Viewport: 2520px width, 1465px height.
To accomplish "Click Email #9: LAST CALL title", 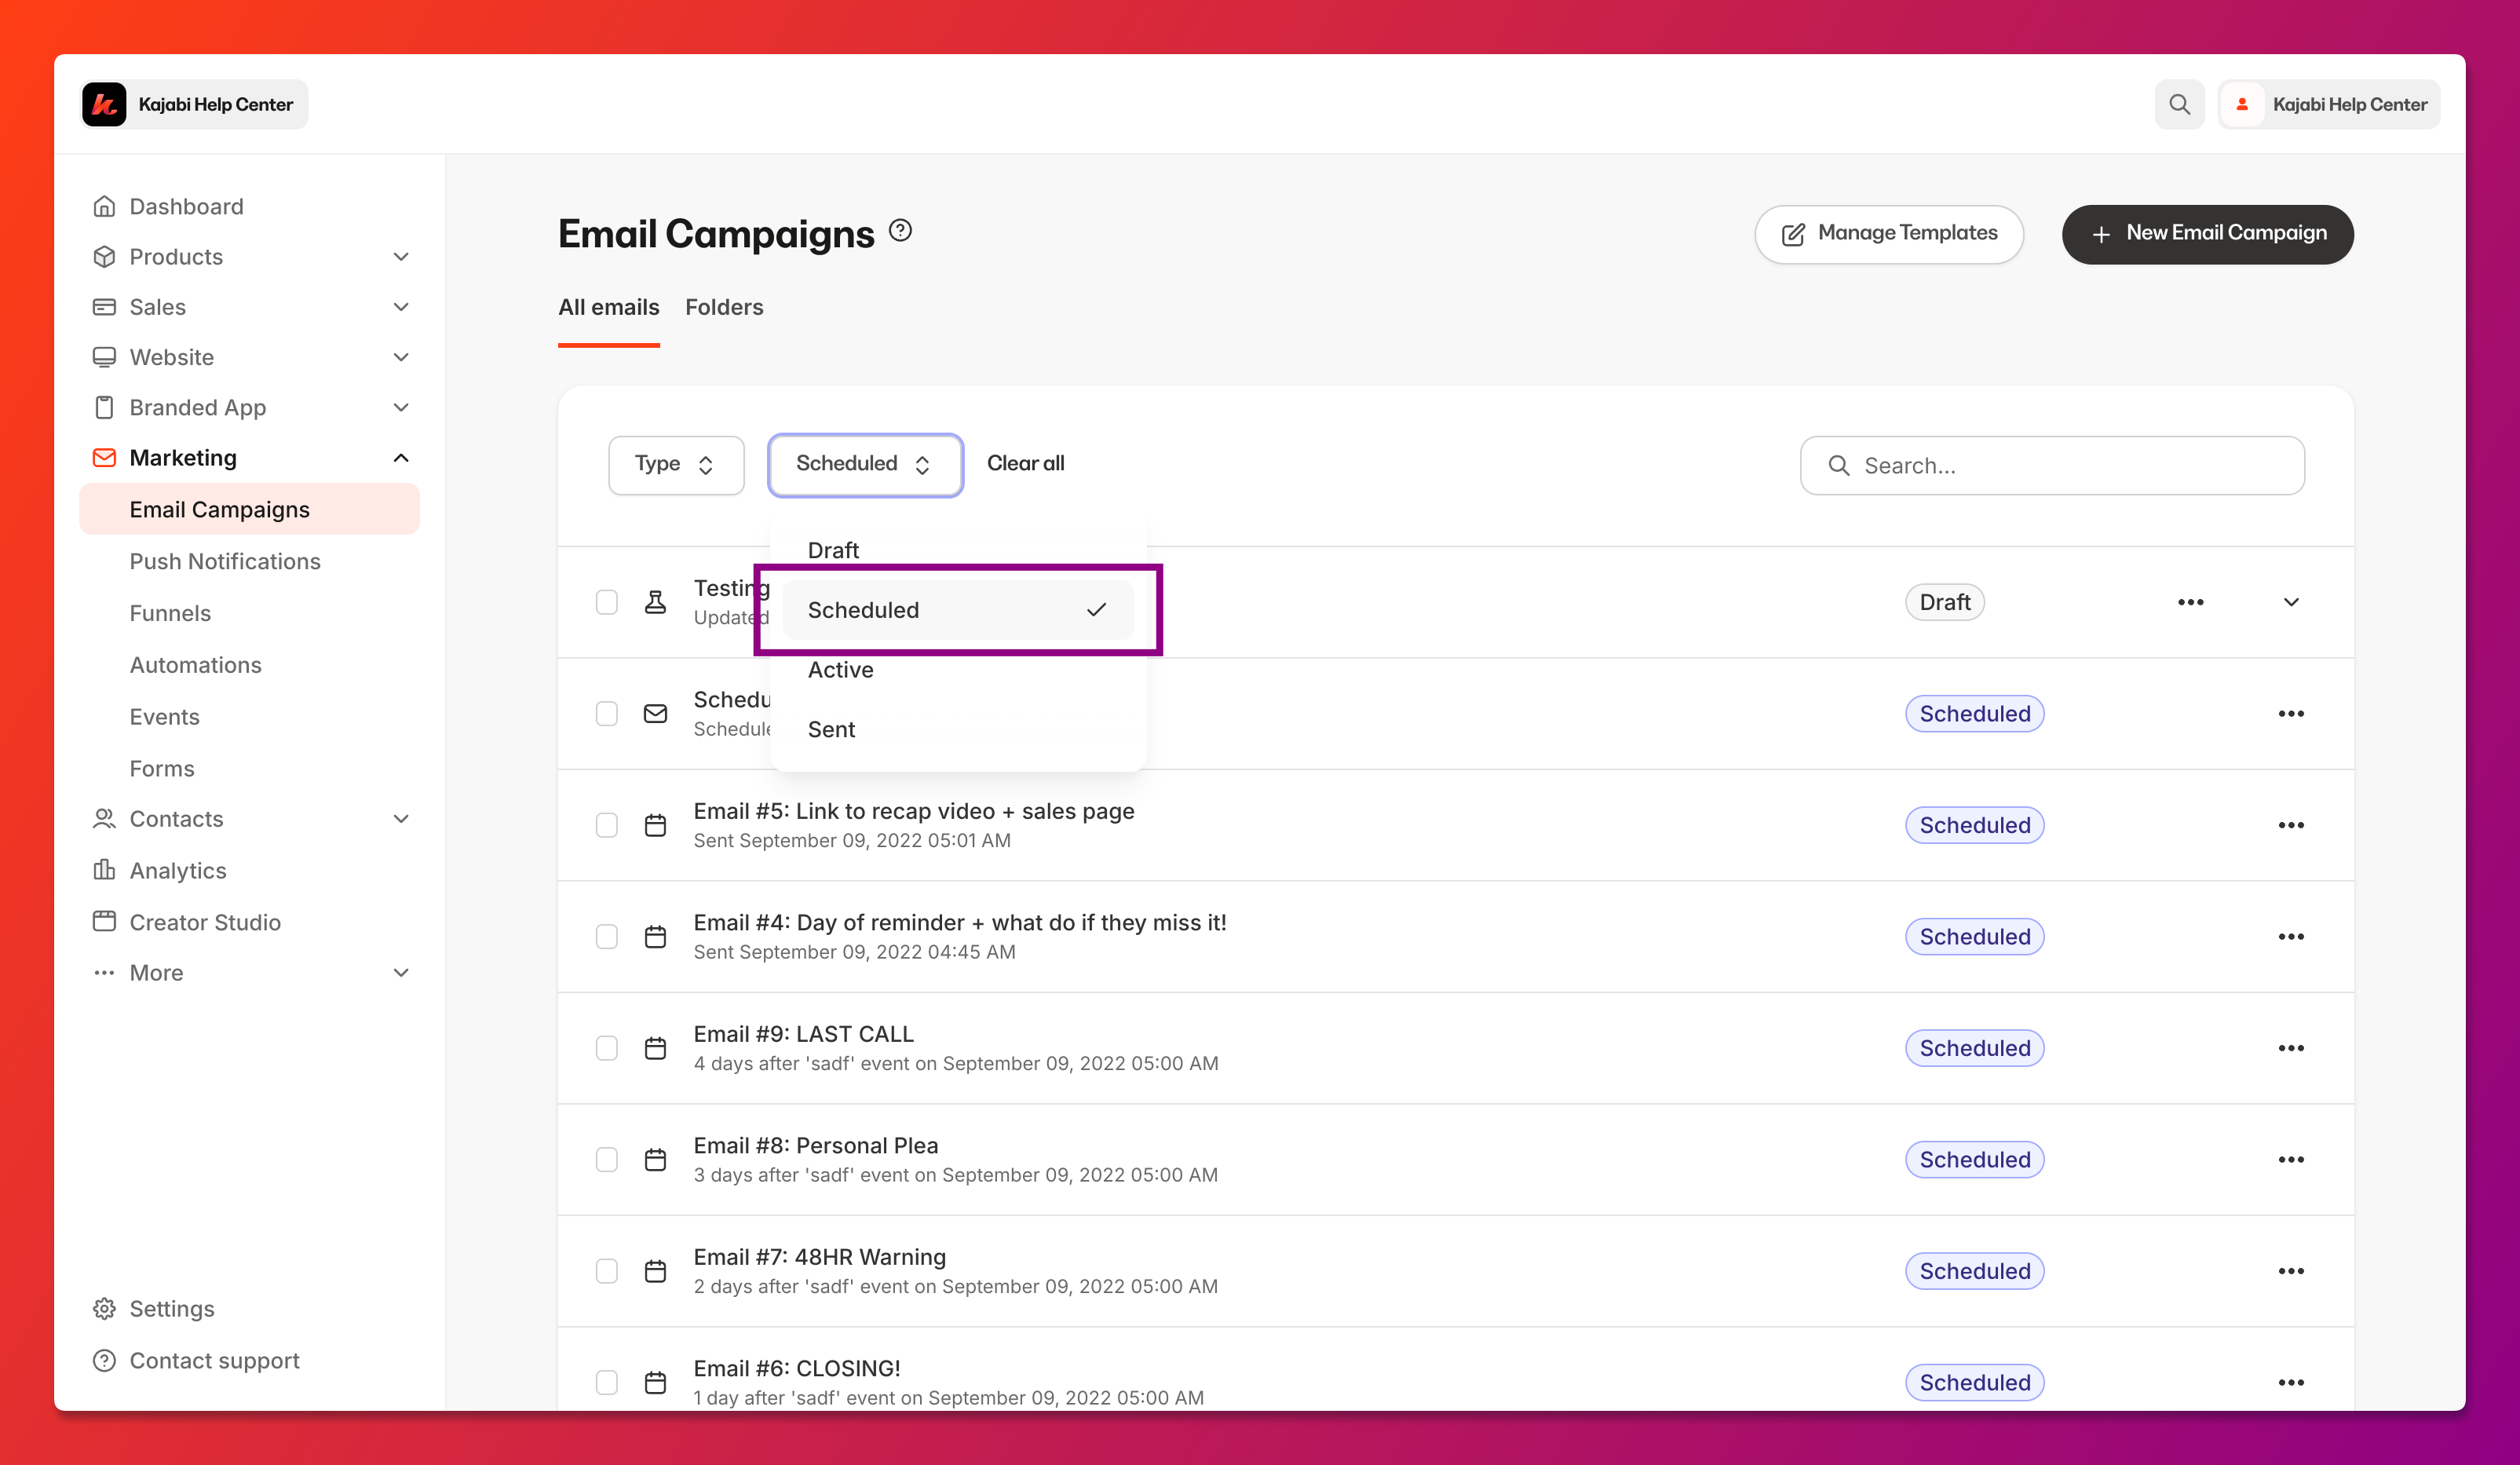I will [x=803, y=1033].
